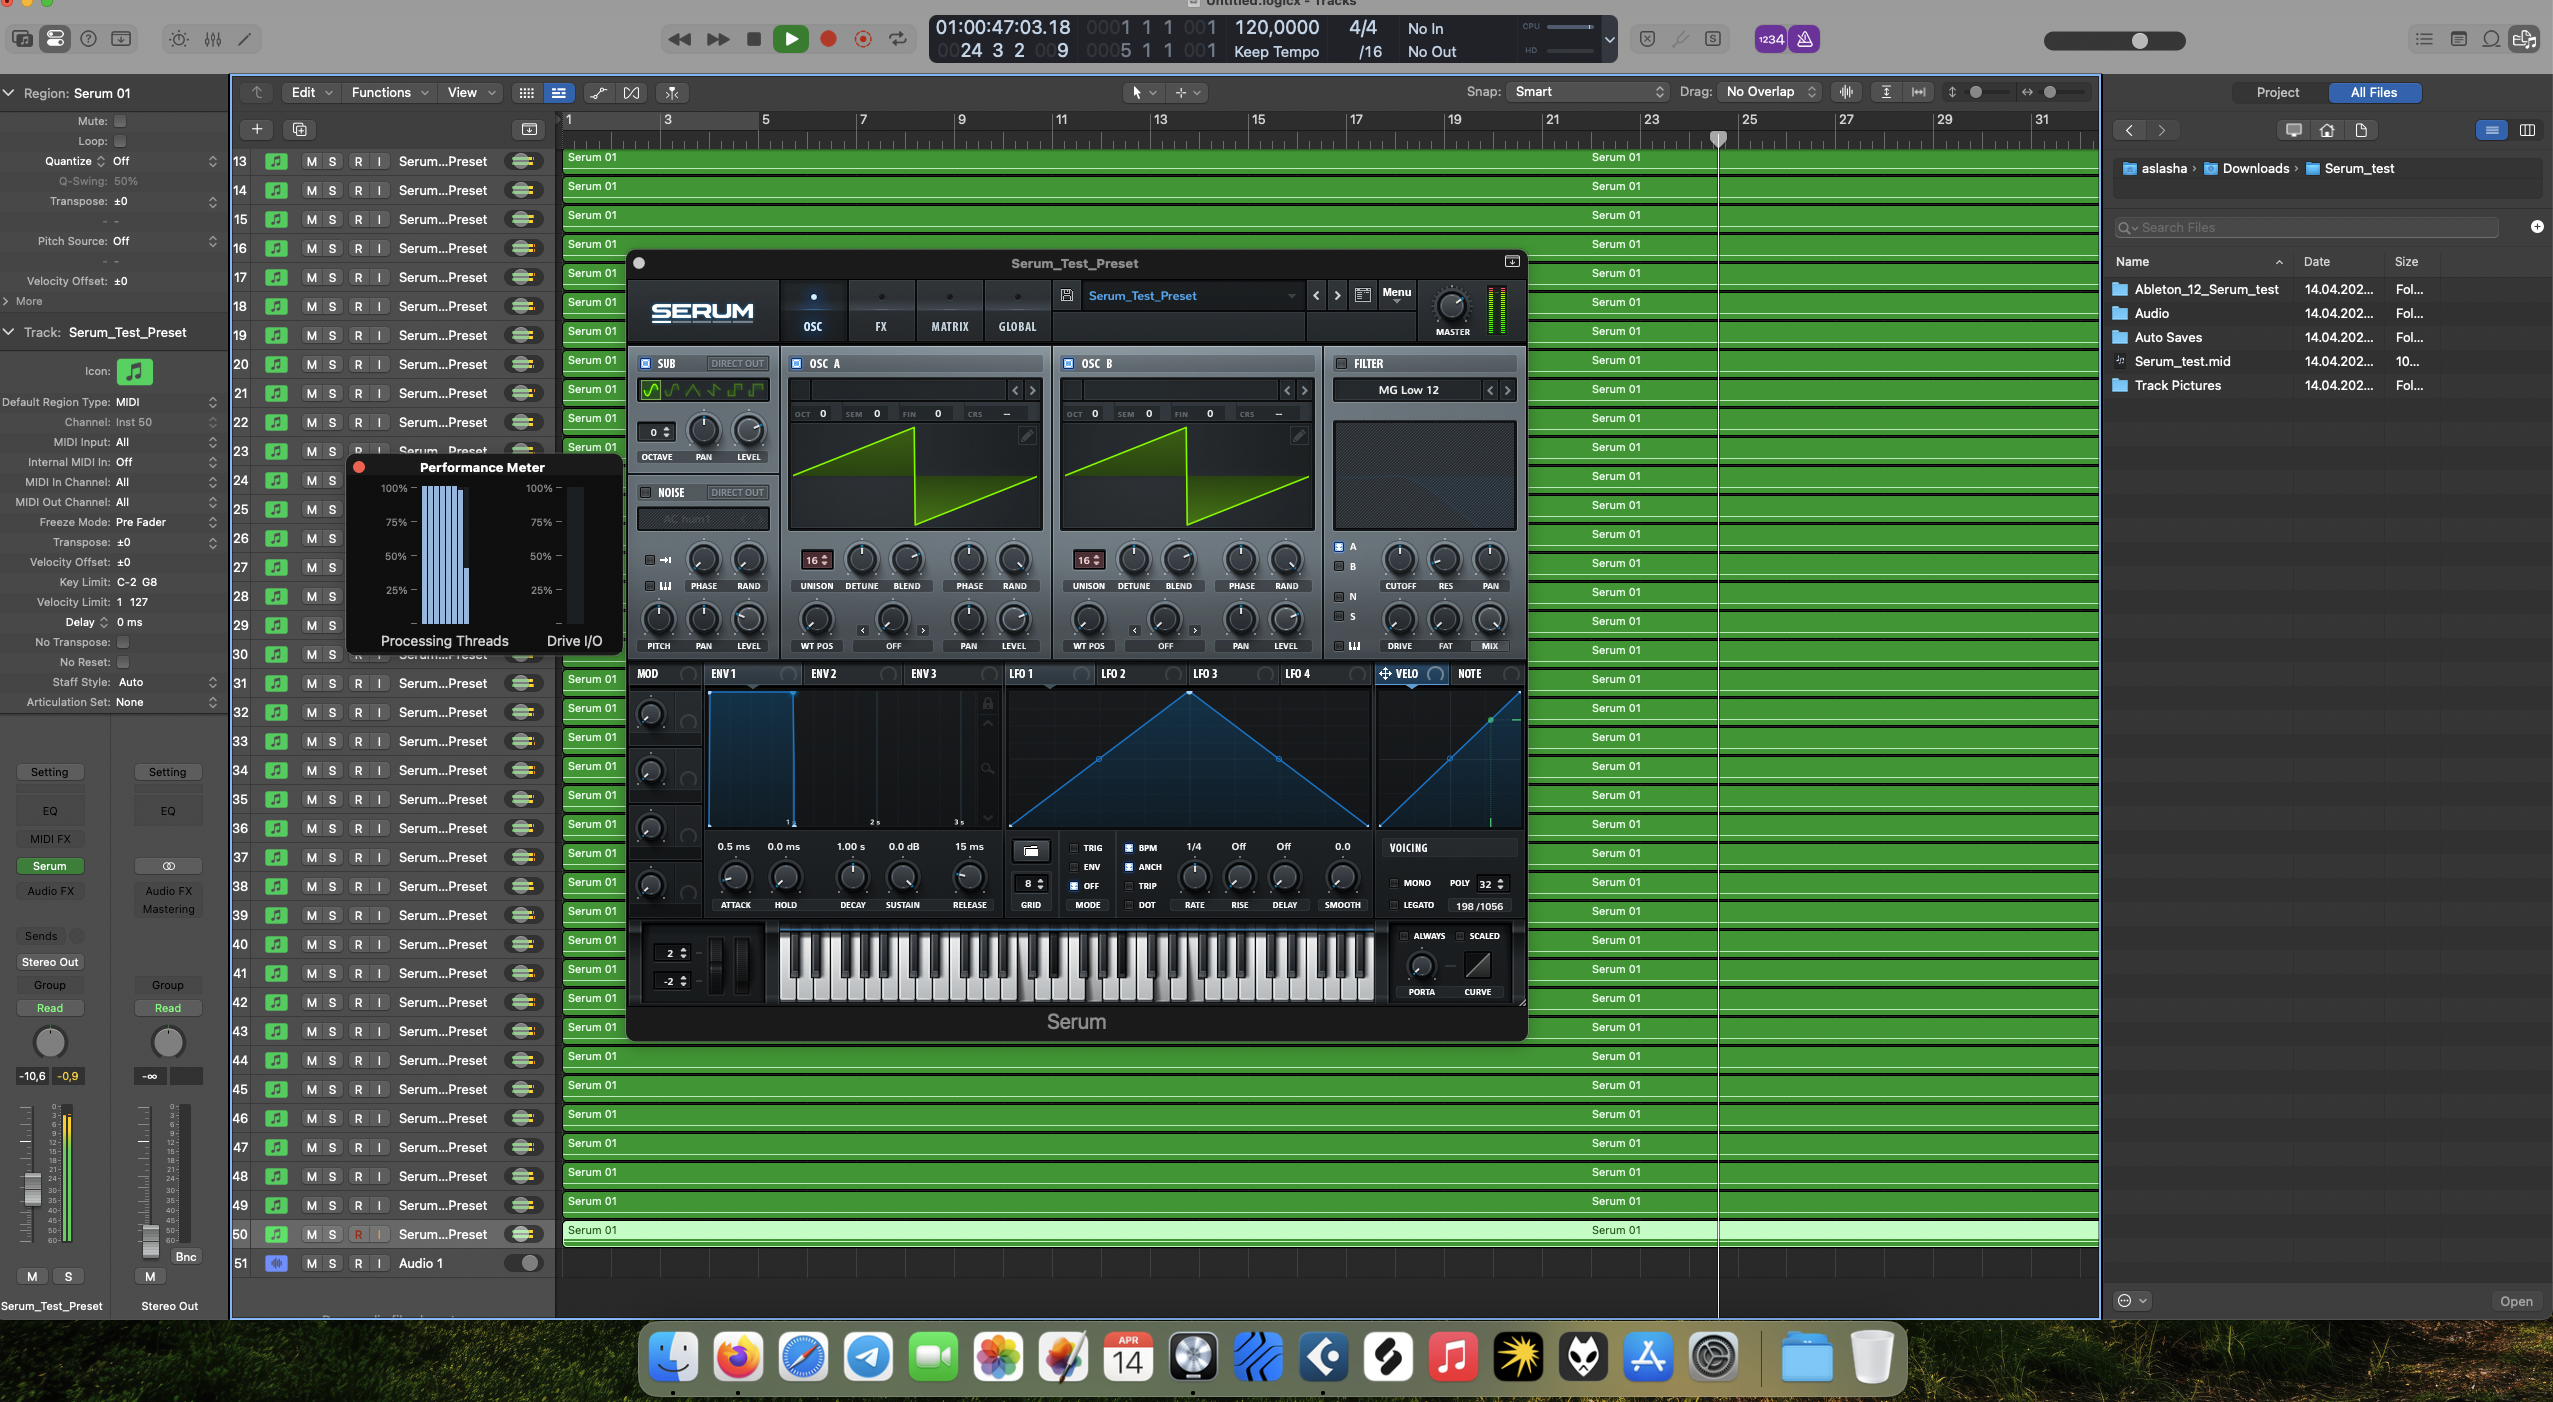Viewport: 2553px width, 1402px height.
Task: Switch to the Project tab in the browser
Action: pyautogui.click(x=2277, y=92)
